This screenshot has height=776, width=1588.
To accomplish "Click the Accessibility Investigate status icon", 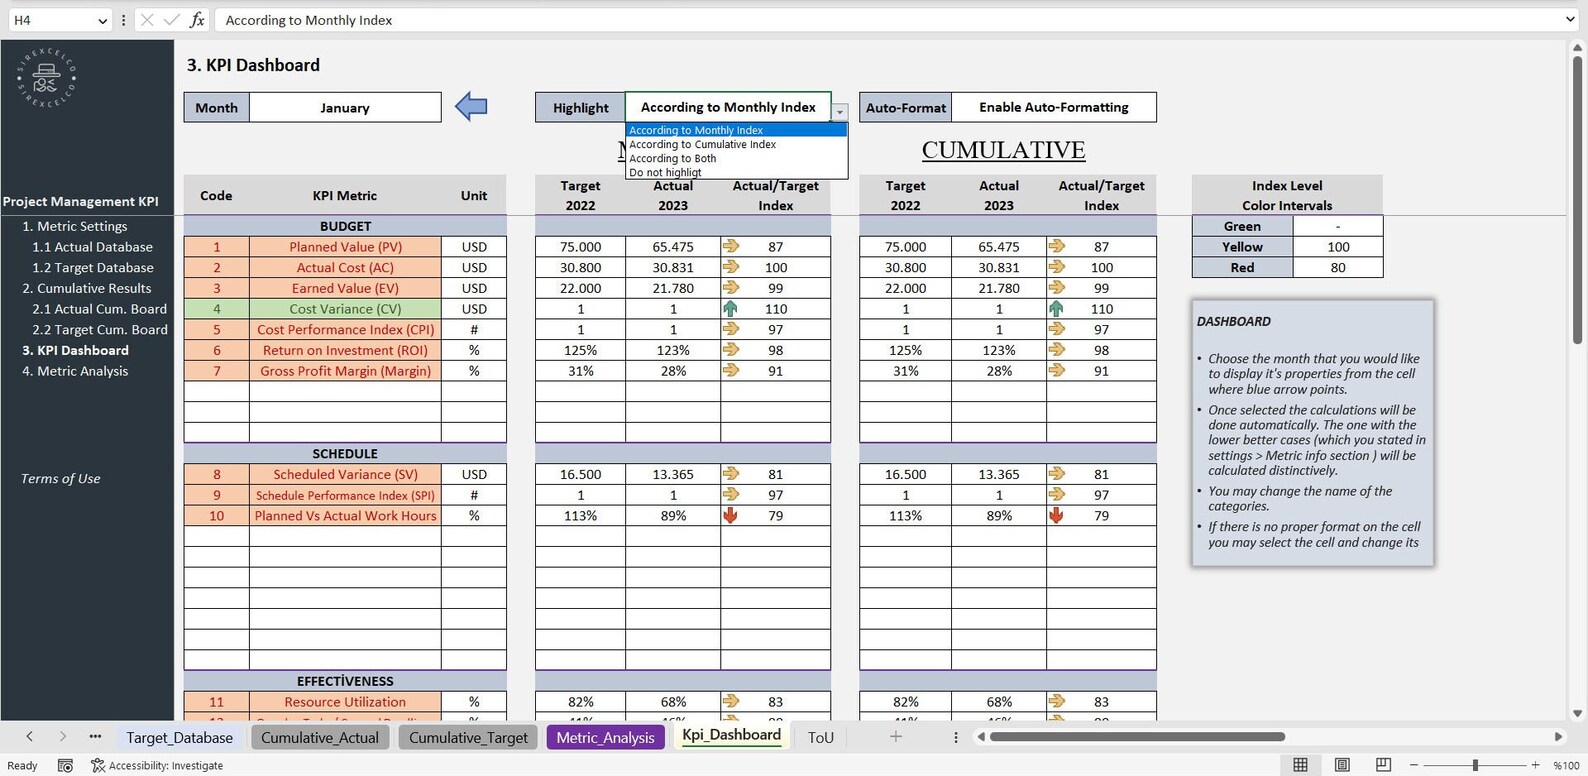I will point(98,765).
